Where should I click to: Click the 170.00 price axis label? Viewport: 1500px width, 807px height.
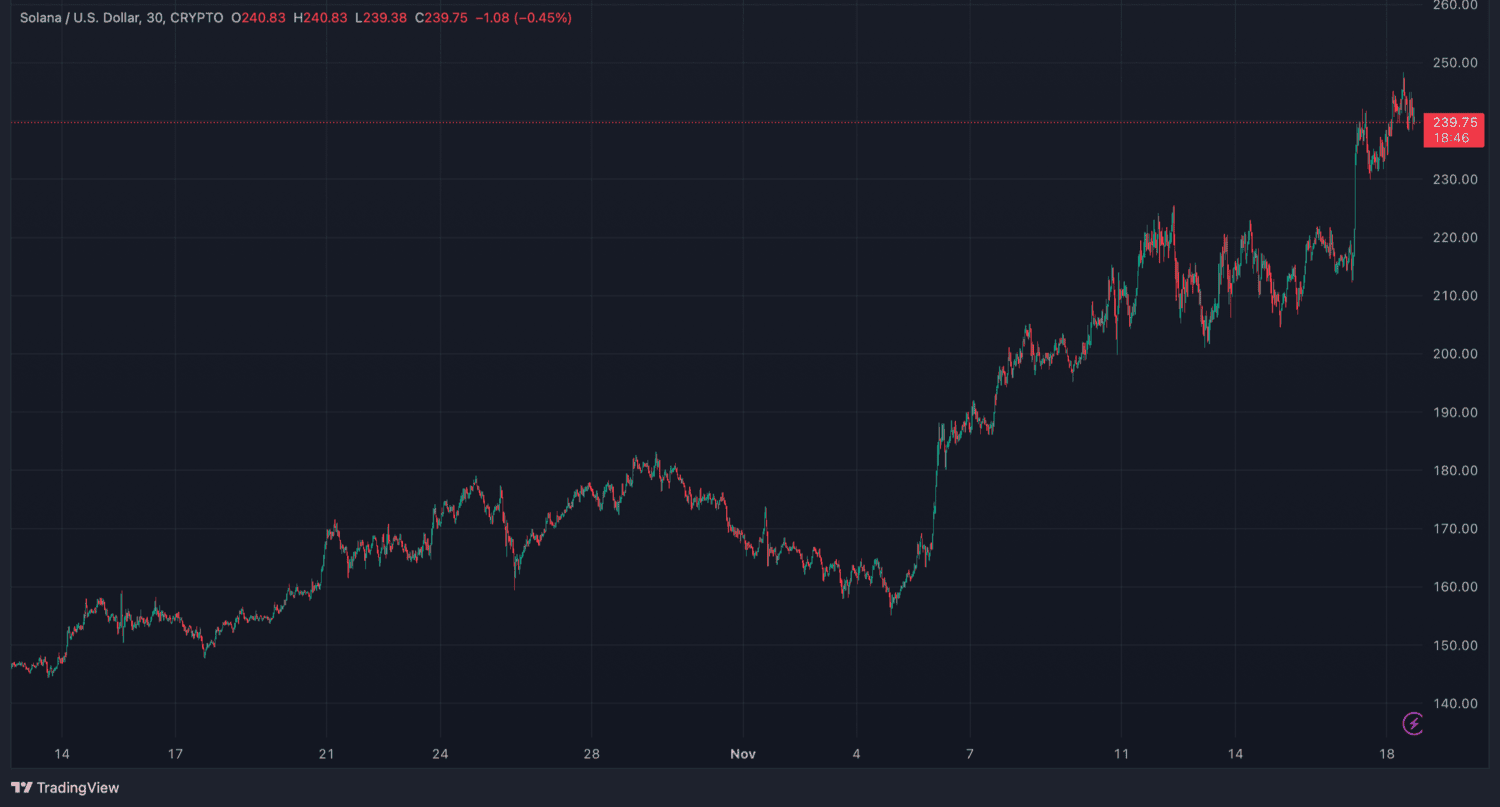(1454, 529)
